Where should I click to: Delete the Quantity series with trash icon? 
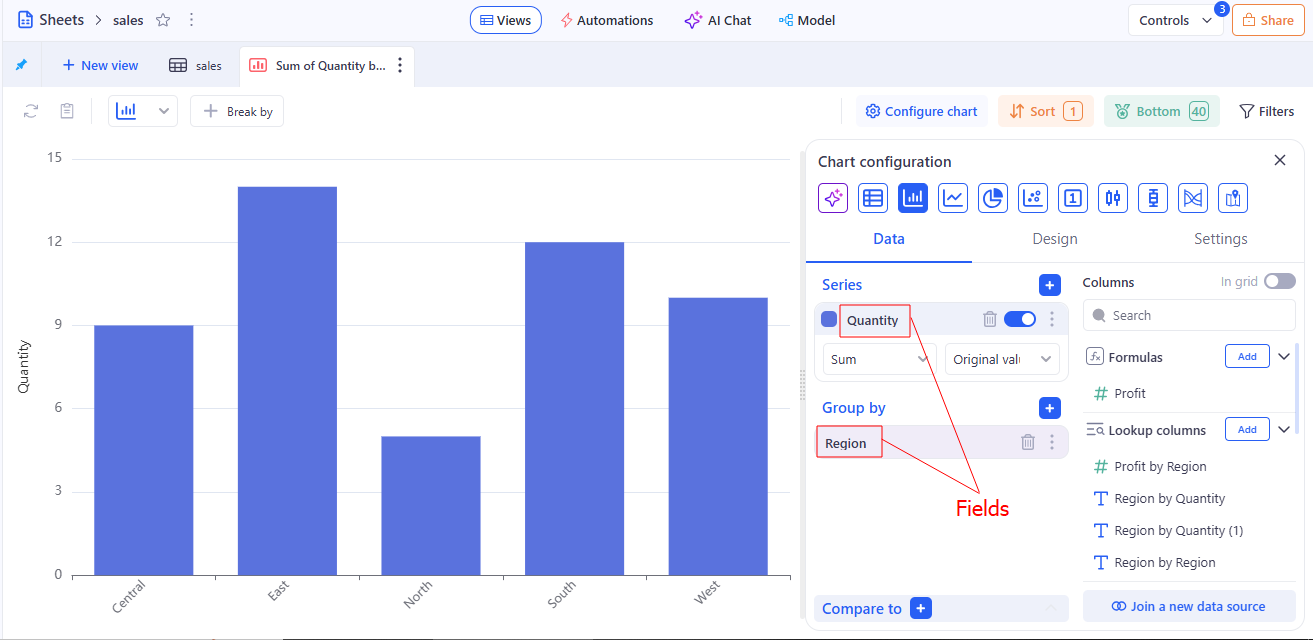pos(990,319)
